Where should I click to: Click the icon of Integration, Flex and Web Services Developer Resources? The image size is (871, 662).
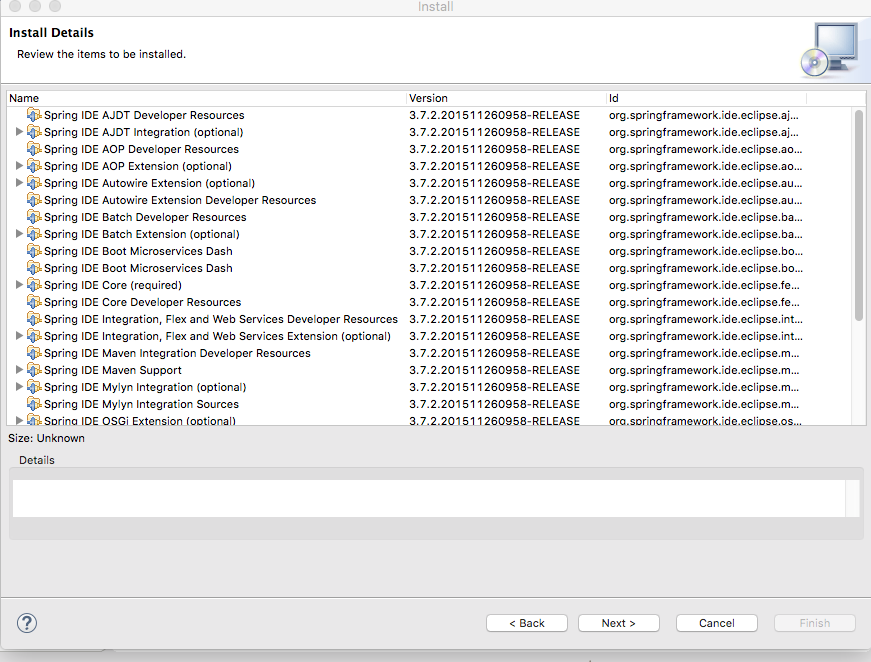tap(34, 319)
